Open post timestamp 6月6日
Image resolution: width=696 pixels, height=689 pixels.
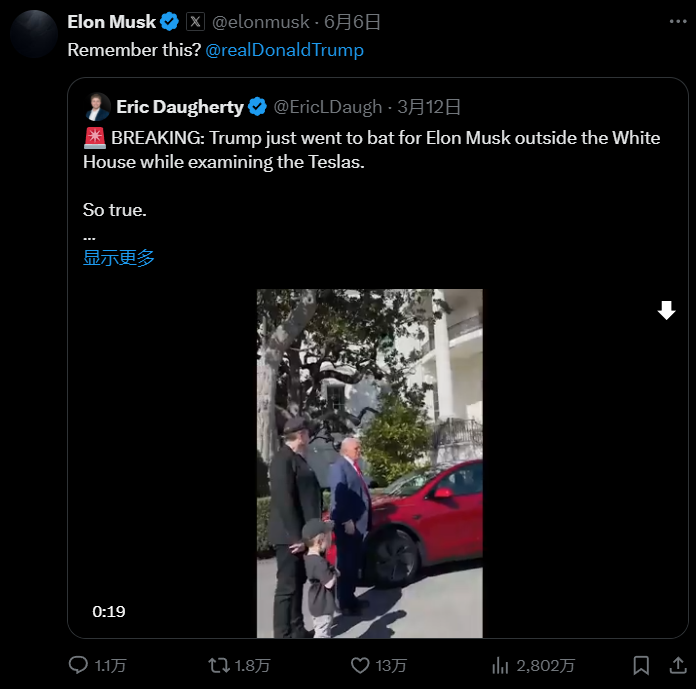[x=352, y=22]
